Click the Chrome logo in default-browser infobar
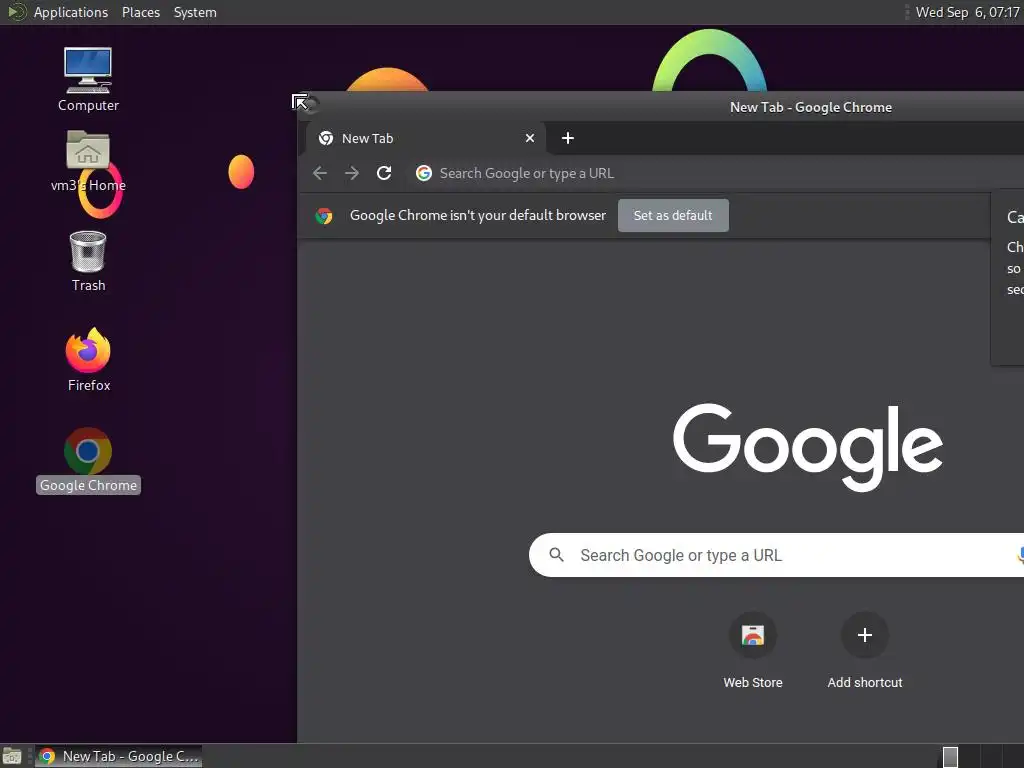The height and width of the screenshot is (768, 1024). (x=324, y=216)
